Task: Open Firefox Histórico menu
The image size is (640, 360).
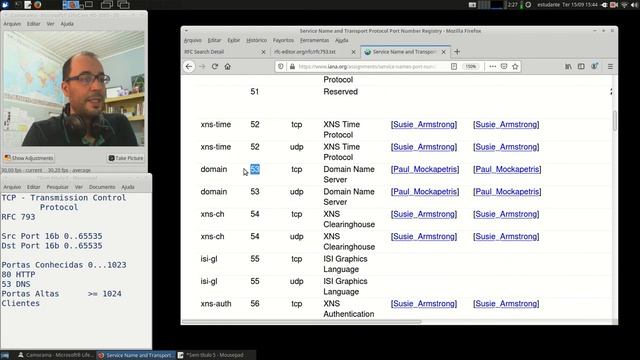Action: (x=256, y=40)
